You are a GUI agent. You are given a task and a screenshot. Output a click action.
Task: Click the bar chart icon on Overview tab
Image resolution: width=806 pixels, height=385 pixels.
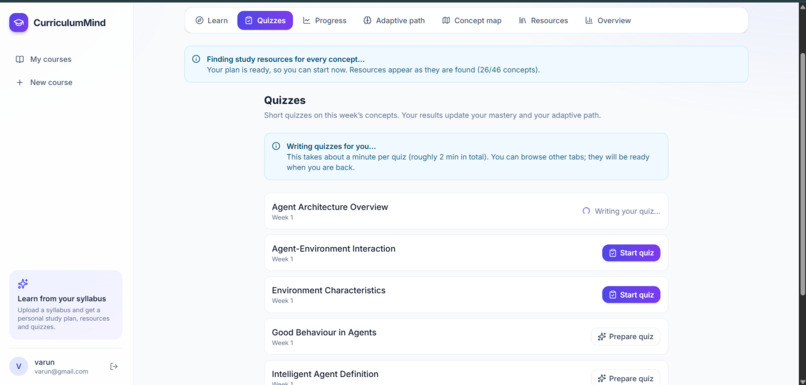pyautogui.click(x=589, y=21)
